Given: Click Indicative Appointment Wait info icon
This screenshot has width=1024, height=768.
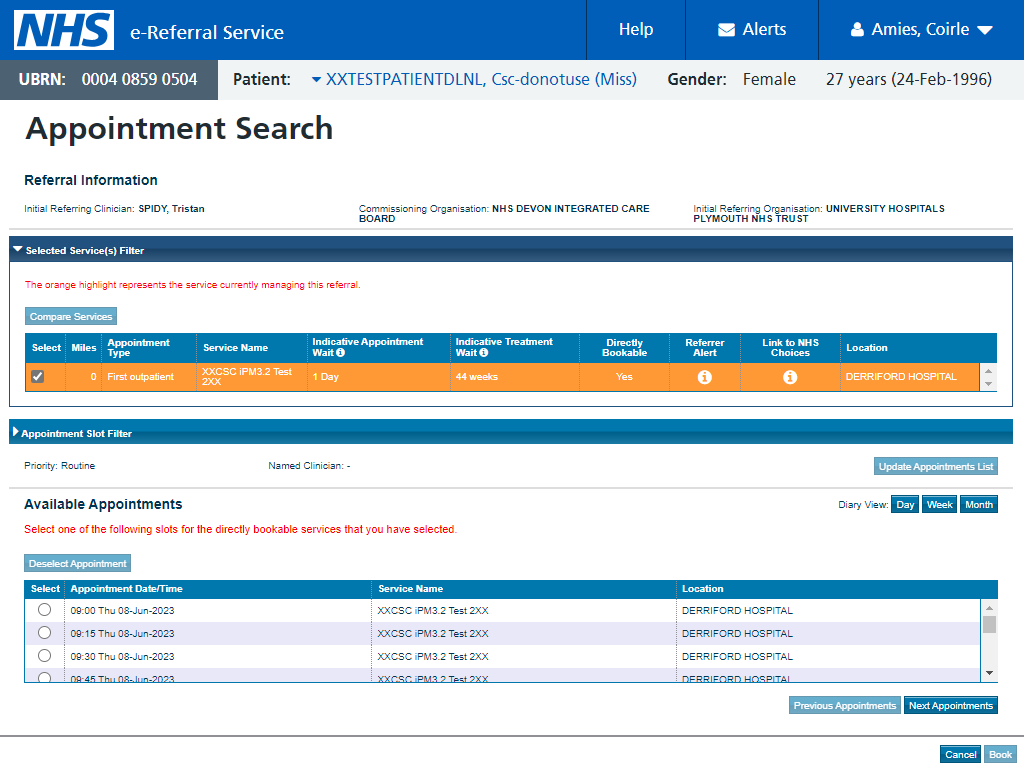Looking at the screenshot, I should click(340, 353).
